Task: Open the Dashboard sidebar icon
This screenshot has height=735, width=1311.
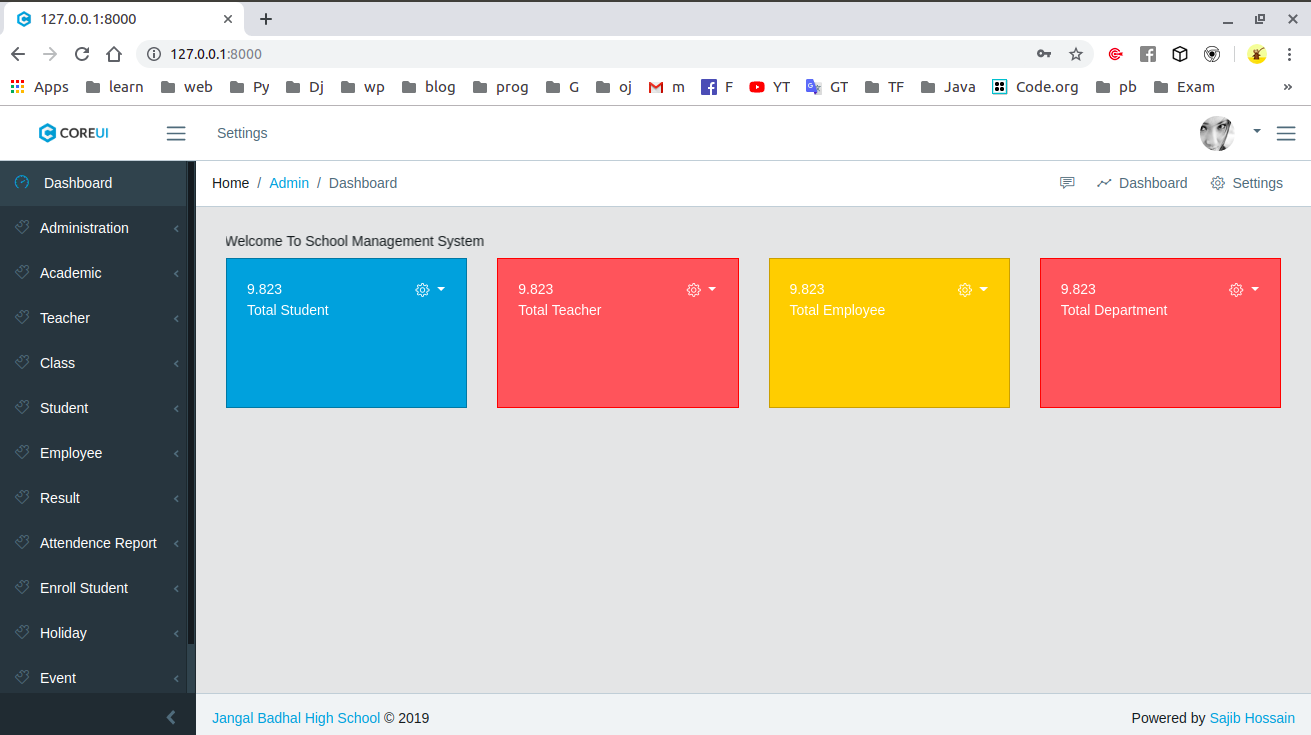Action: point(21,183)
